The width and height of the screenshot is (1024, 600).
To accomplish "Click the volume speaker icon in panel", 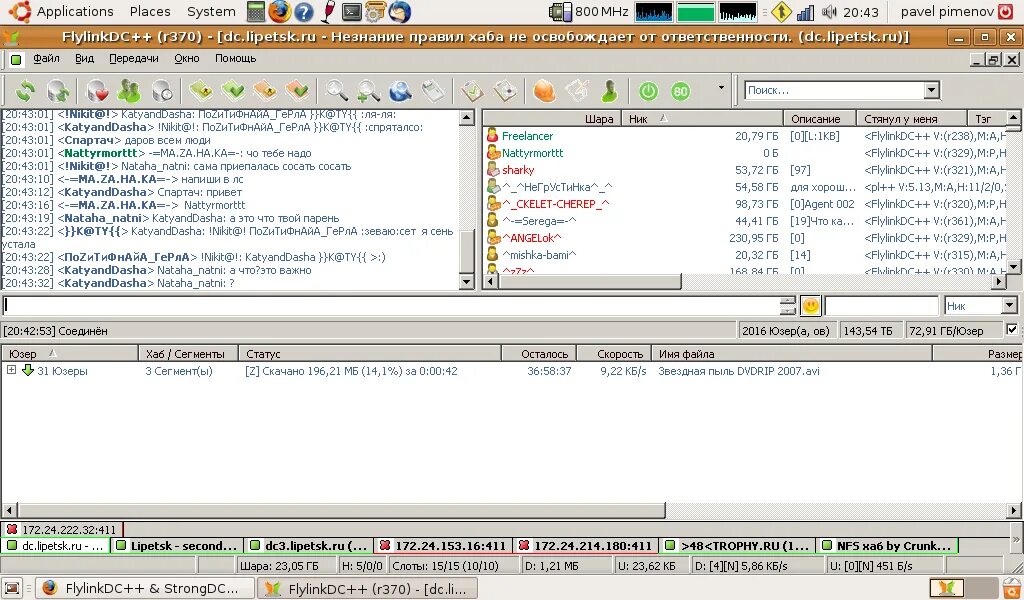I will (829, 11).
